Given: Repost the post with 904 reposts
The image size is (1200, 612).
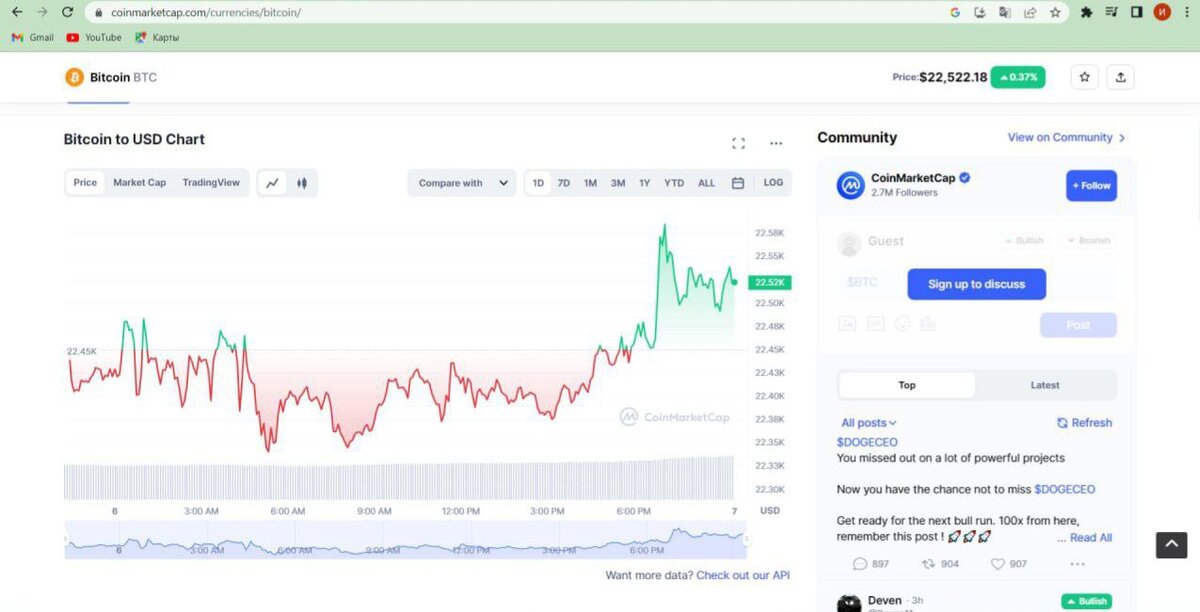Looking at the screenshot, I should [940, 564].
